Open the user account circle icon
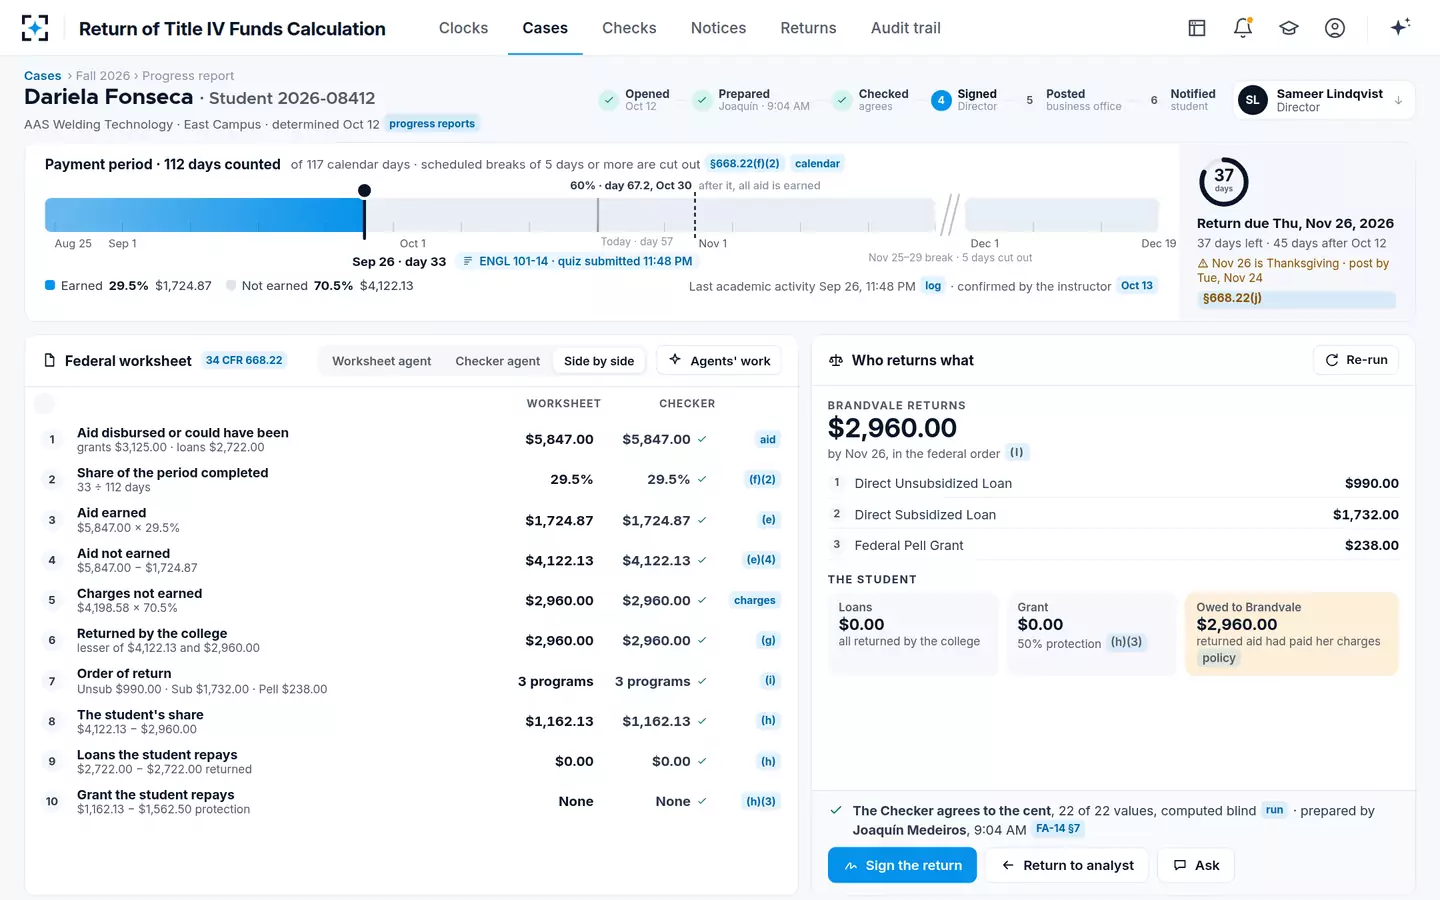1440x900 pixels. click(1335, 28)
